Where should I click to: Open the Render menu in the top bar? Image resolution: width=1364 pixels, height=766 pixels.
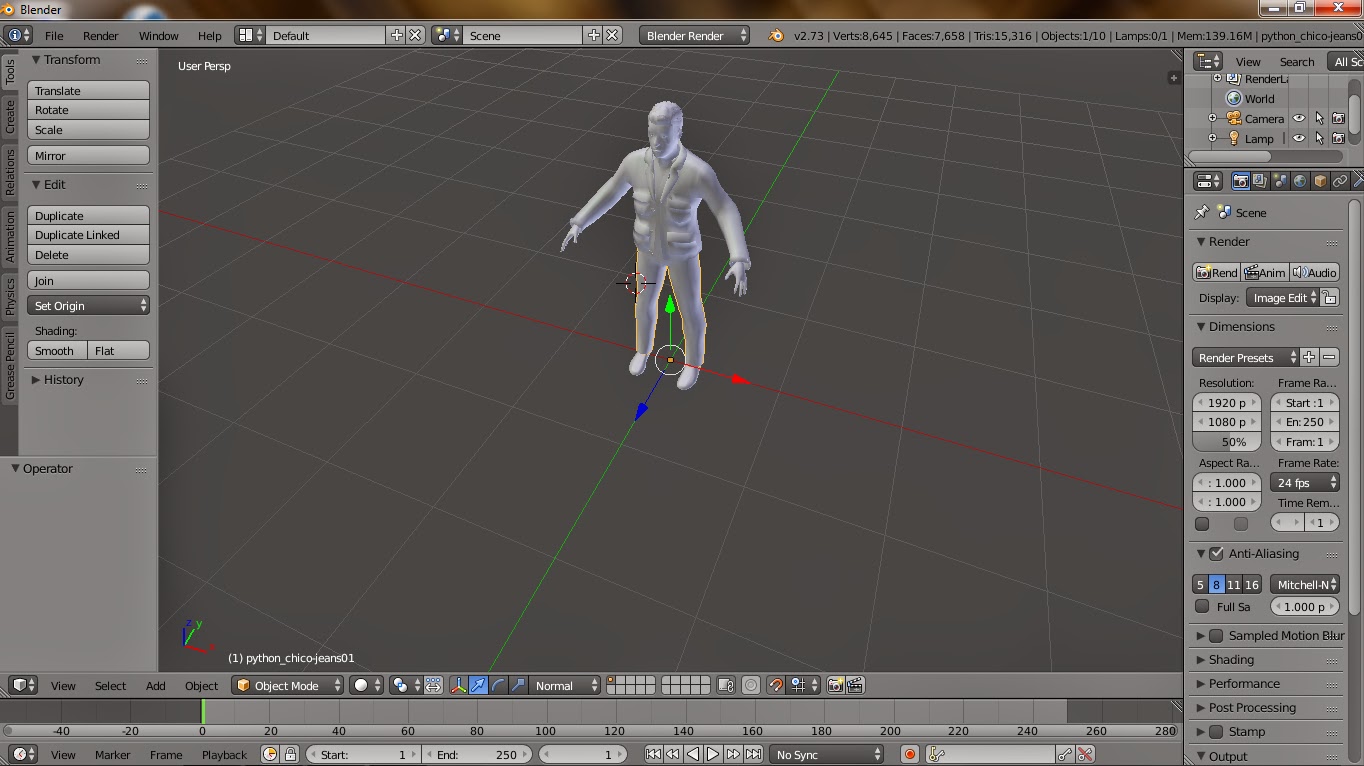(99, 35)
